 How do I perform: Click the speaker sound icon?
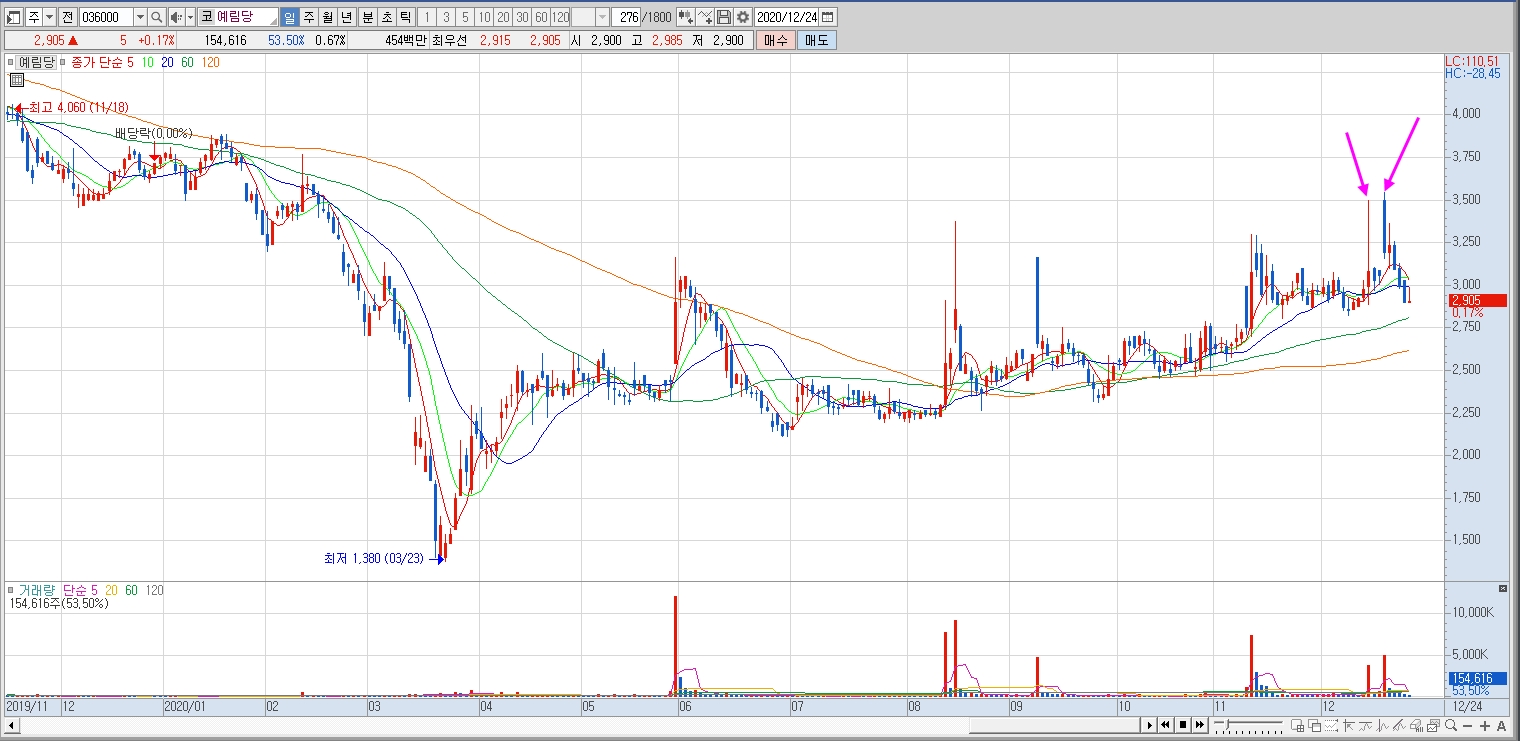[x=176, y=17]
